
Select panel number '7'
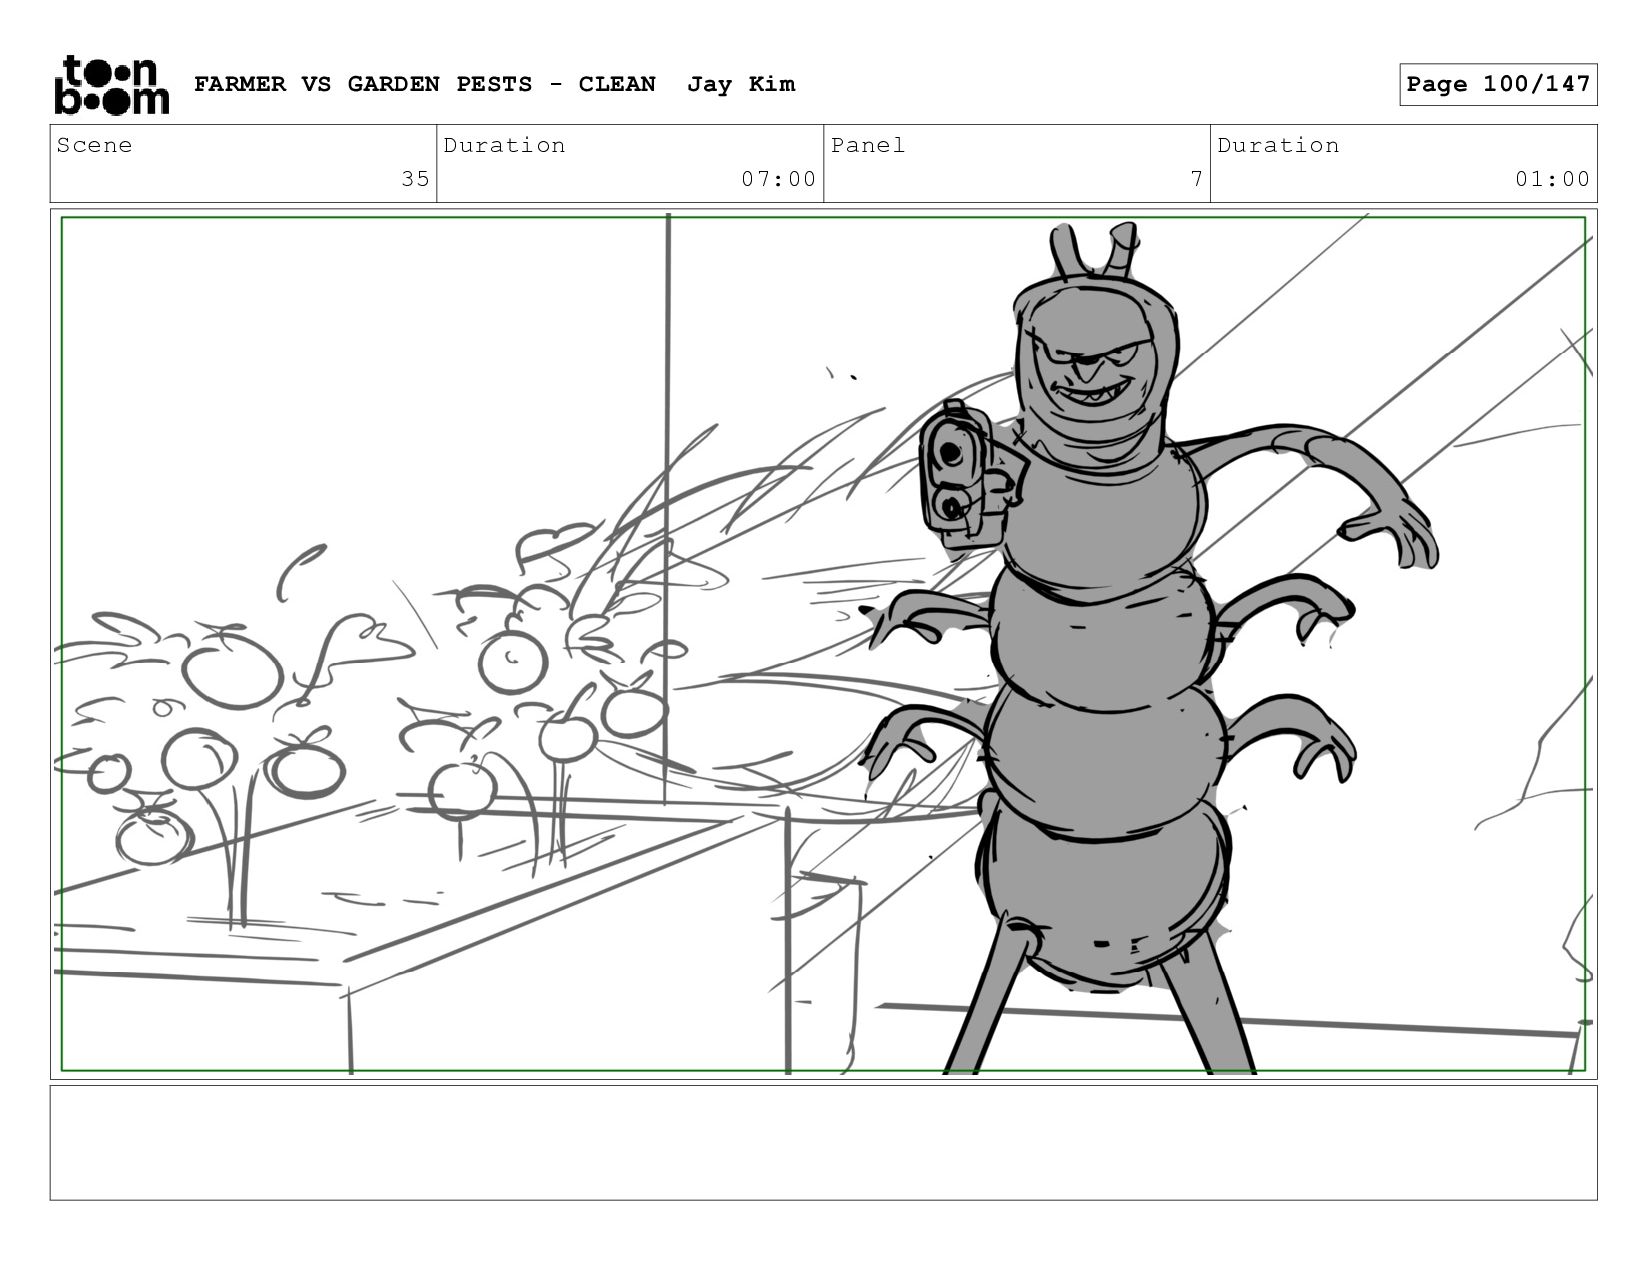(1196, 179)
